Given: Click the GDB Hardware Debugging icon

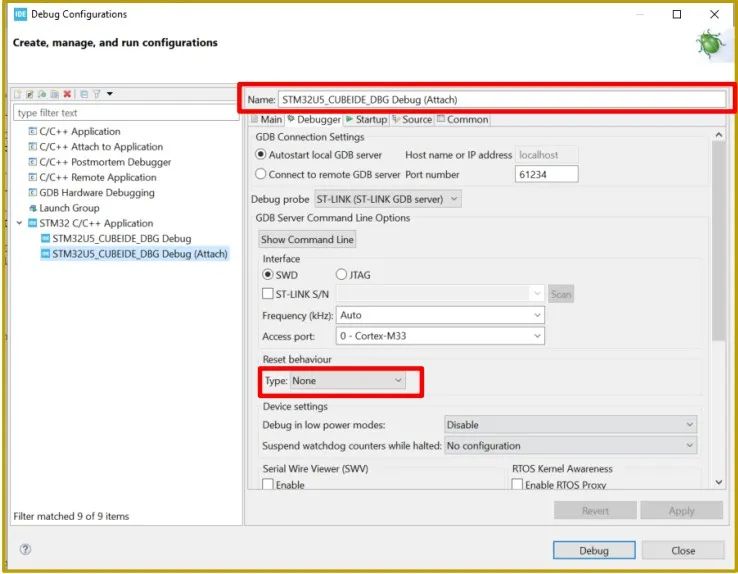Looking at the screenshot, I should coord(33,193).
